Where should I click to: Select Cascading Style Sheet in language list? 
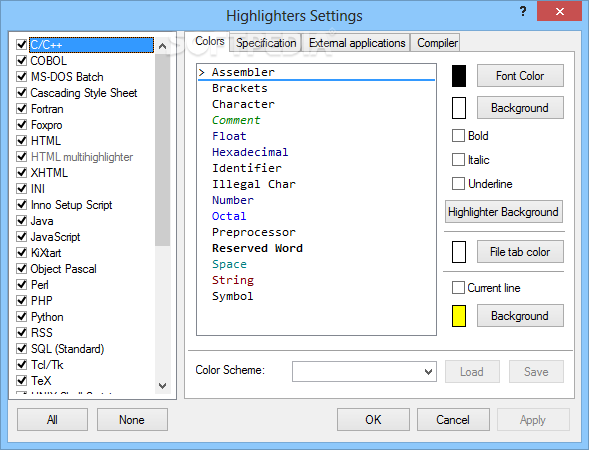[84, 93]
